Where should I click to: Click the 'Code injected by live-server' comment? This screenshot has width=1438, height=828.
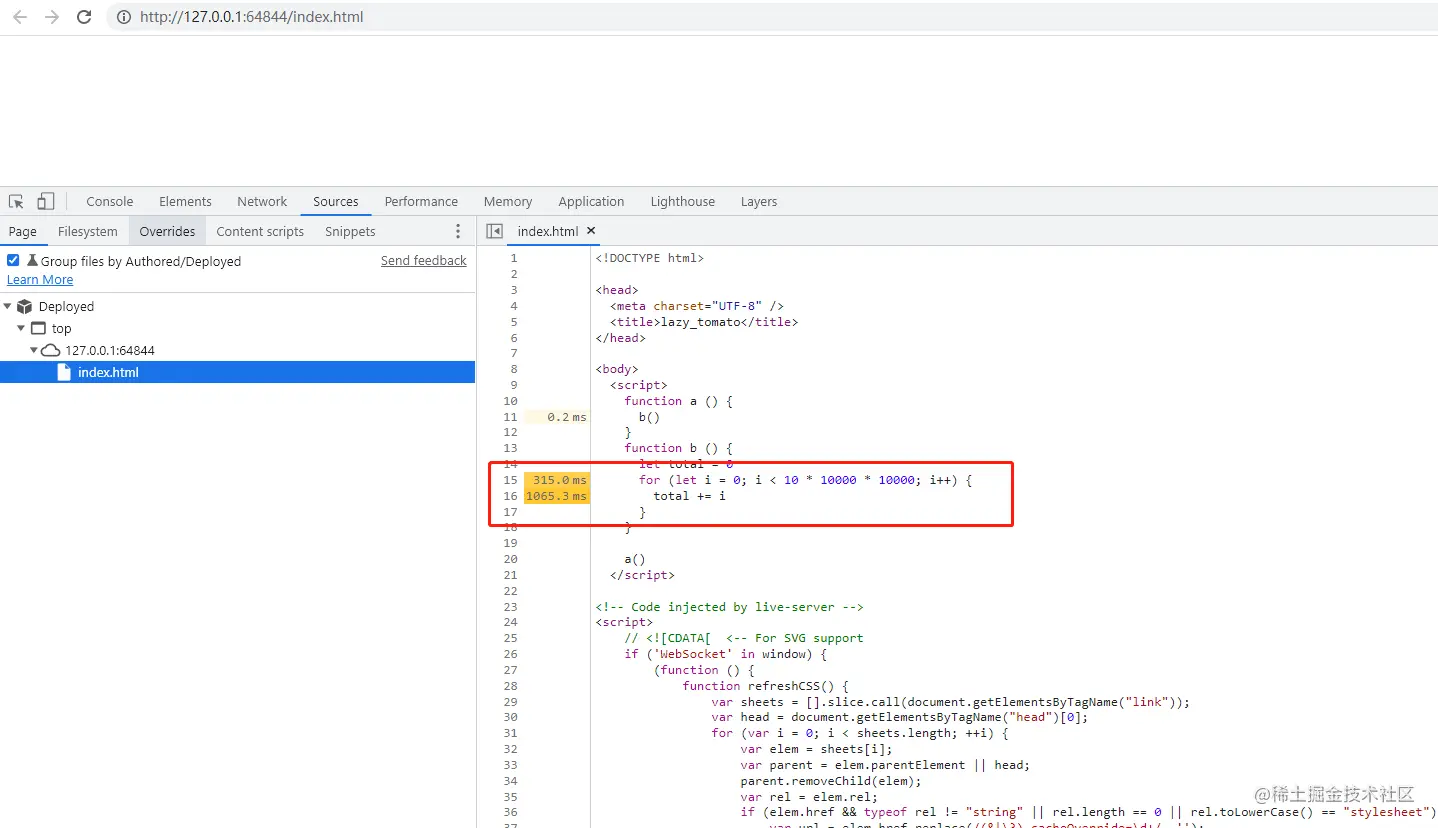pyautogui.click(x=730, y=607)
